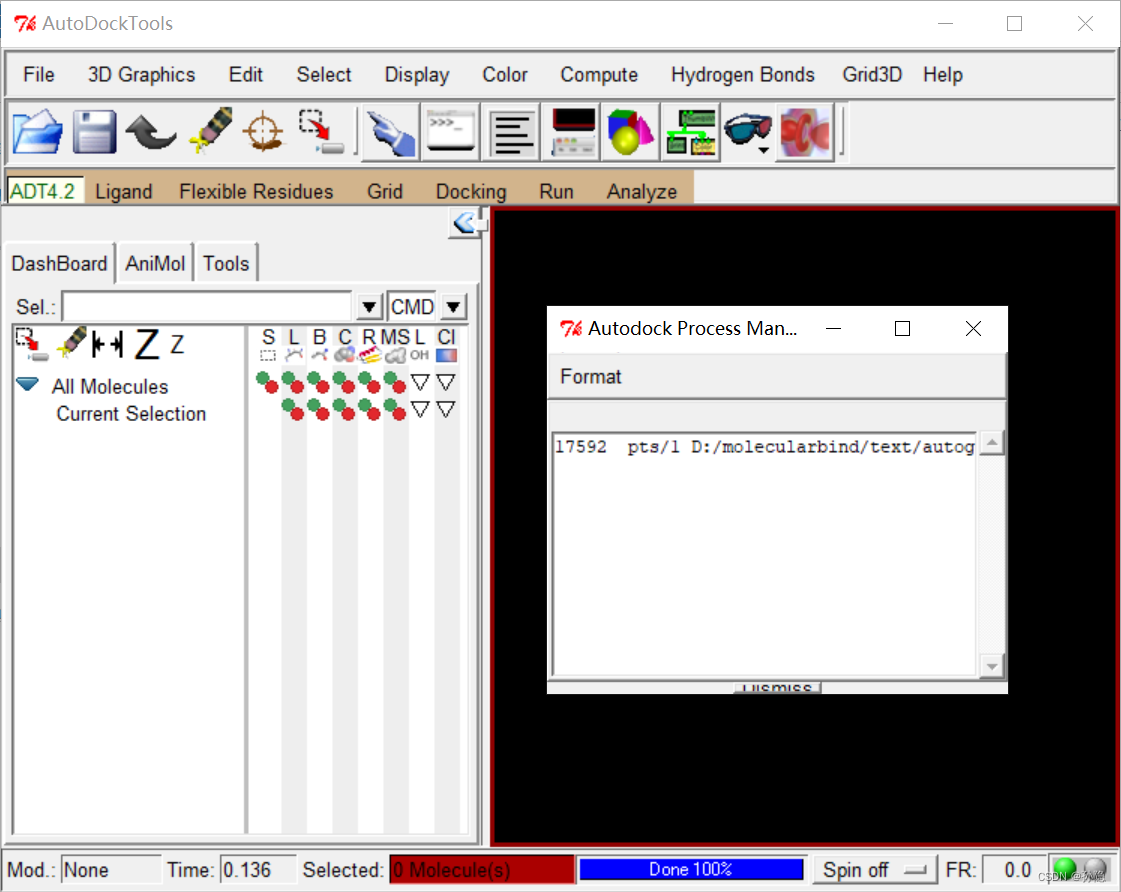Toggle ball-and-stick for All Molecules

point(318,382)
